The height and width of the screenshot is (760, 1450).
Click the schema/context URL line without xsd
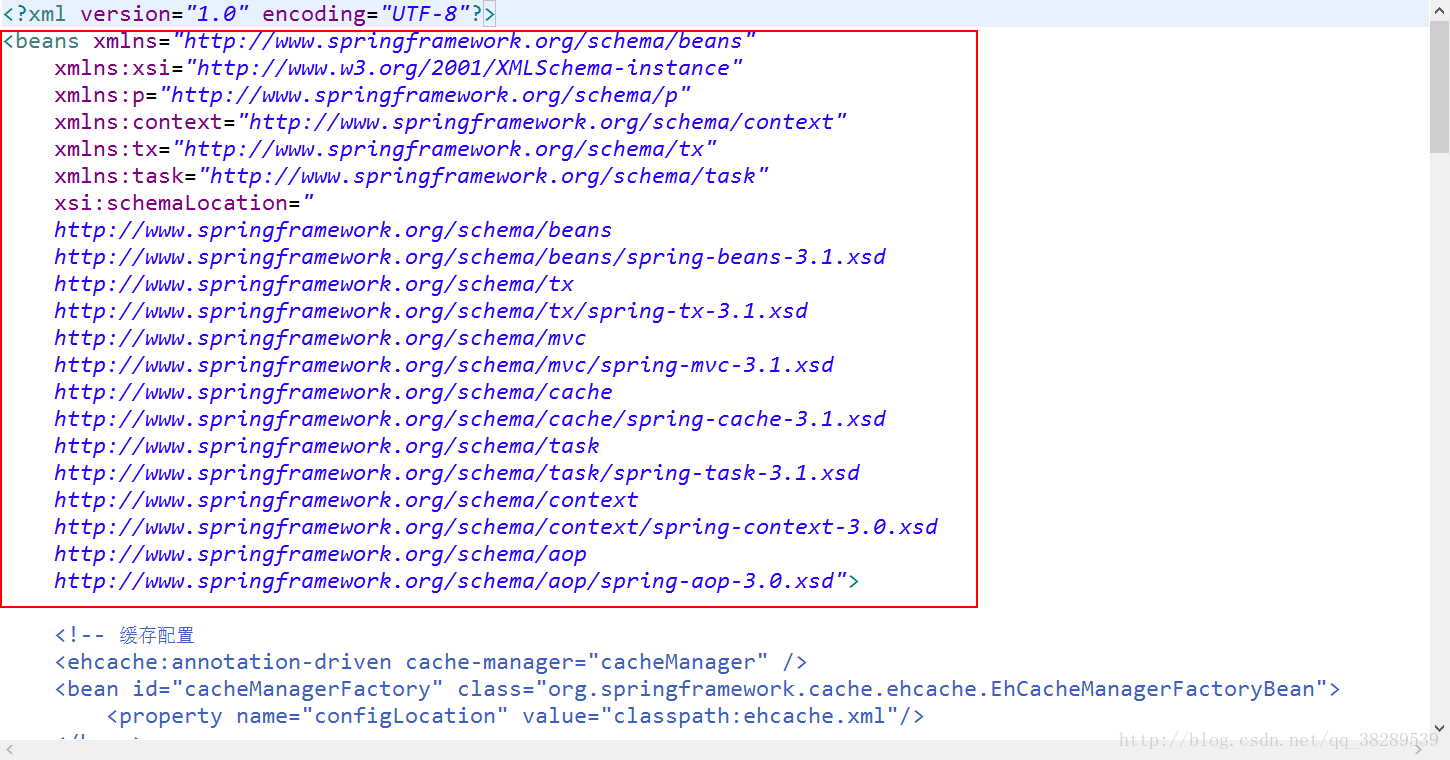coord(346,501)
